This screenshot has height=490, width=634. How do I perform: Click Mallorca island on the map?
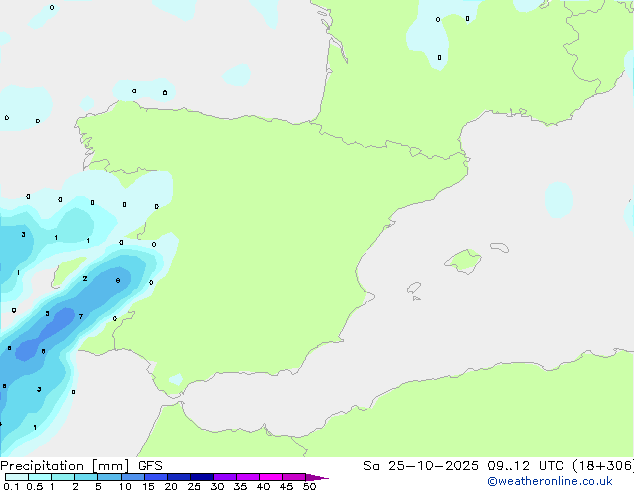(464, 261)
